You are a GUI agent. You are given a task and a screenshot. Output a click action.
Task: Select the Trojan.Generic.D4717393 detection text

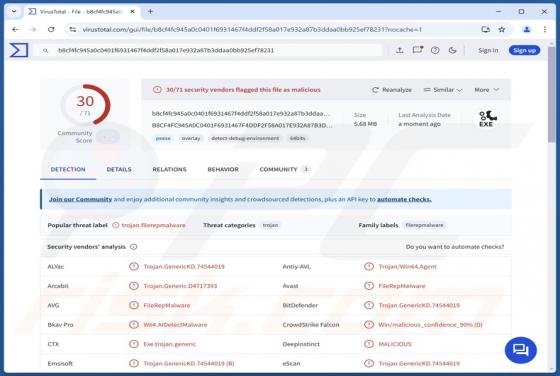pos(180,286)
